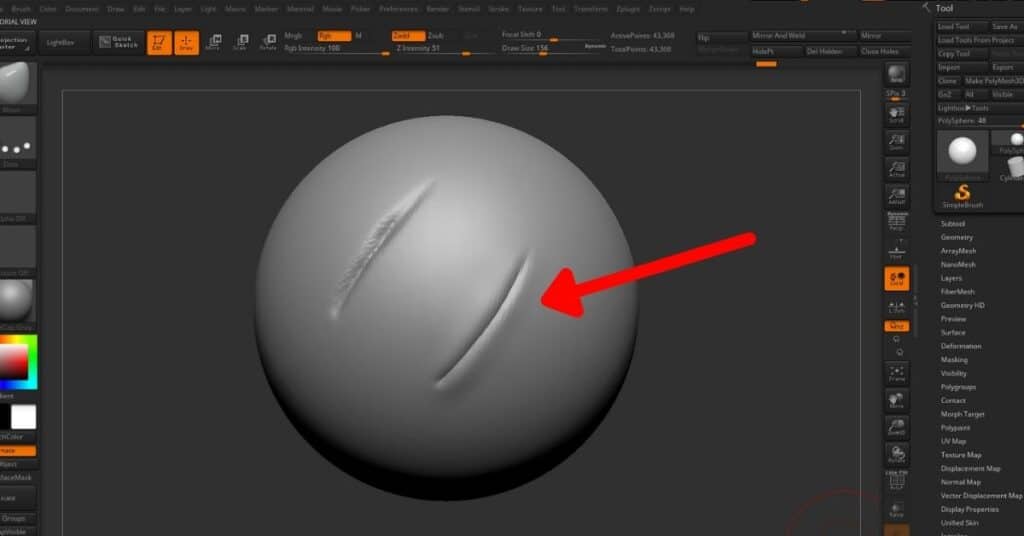Image resolution: width=1024 pixels, height=536 pixels.
Task: Click the Mirror button
Action: (885, 36)
